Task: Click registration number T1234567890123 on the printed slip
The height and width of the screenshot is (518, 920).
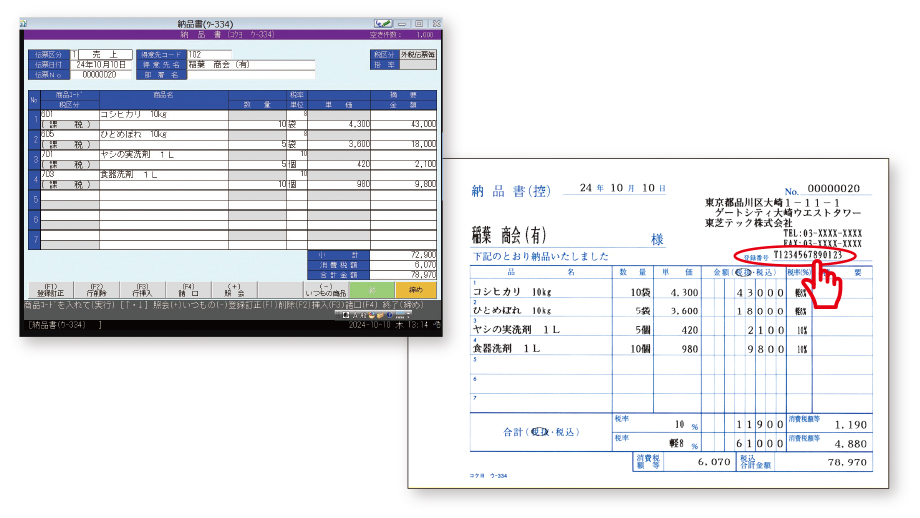Action: [808, 255]
